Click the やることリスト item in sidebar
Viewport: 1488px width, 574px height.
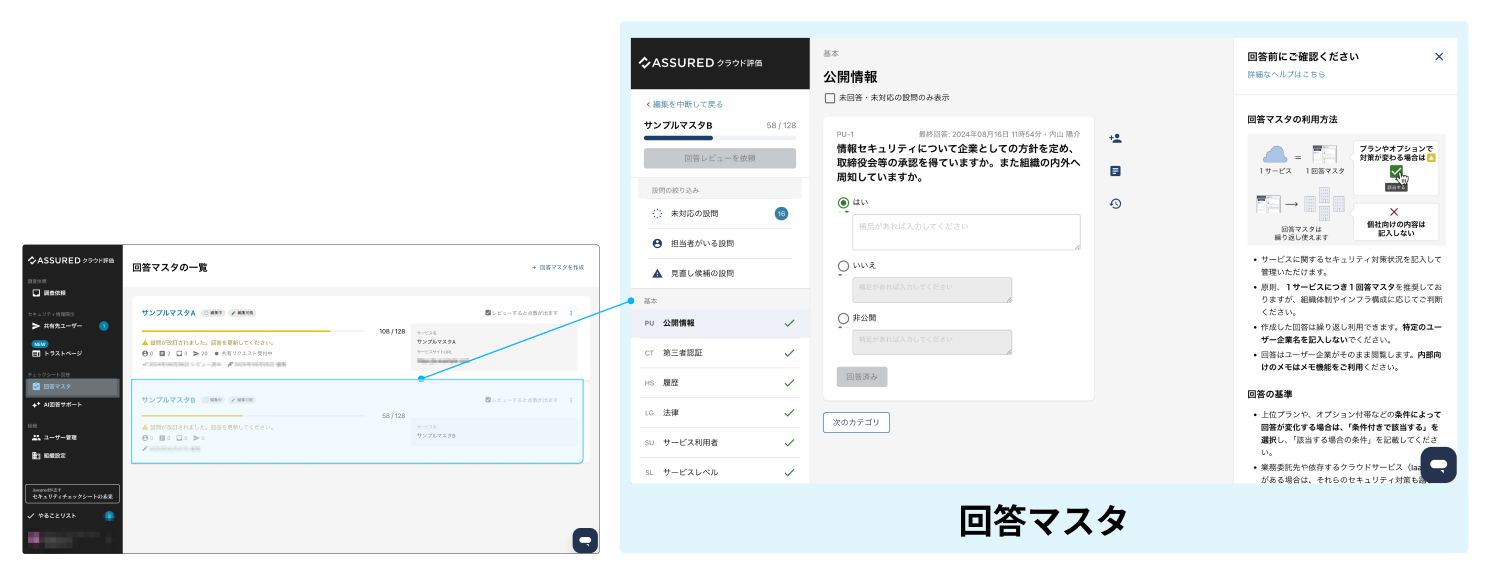(x=71, y=515)
